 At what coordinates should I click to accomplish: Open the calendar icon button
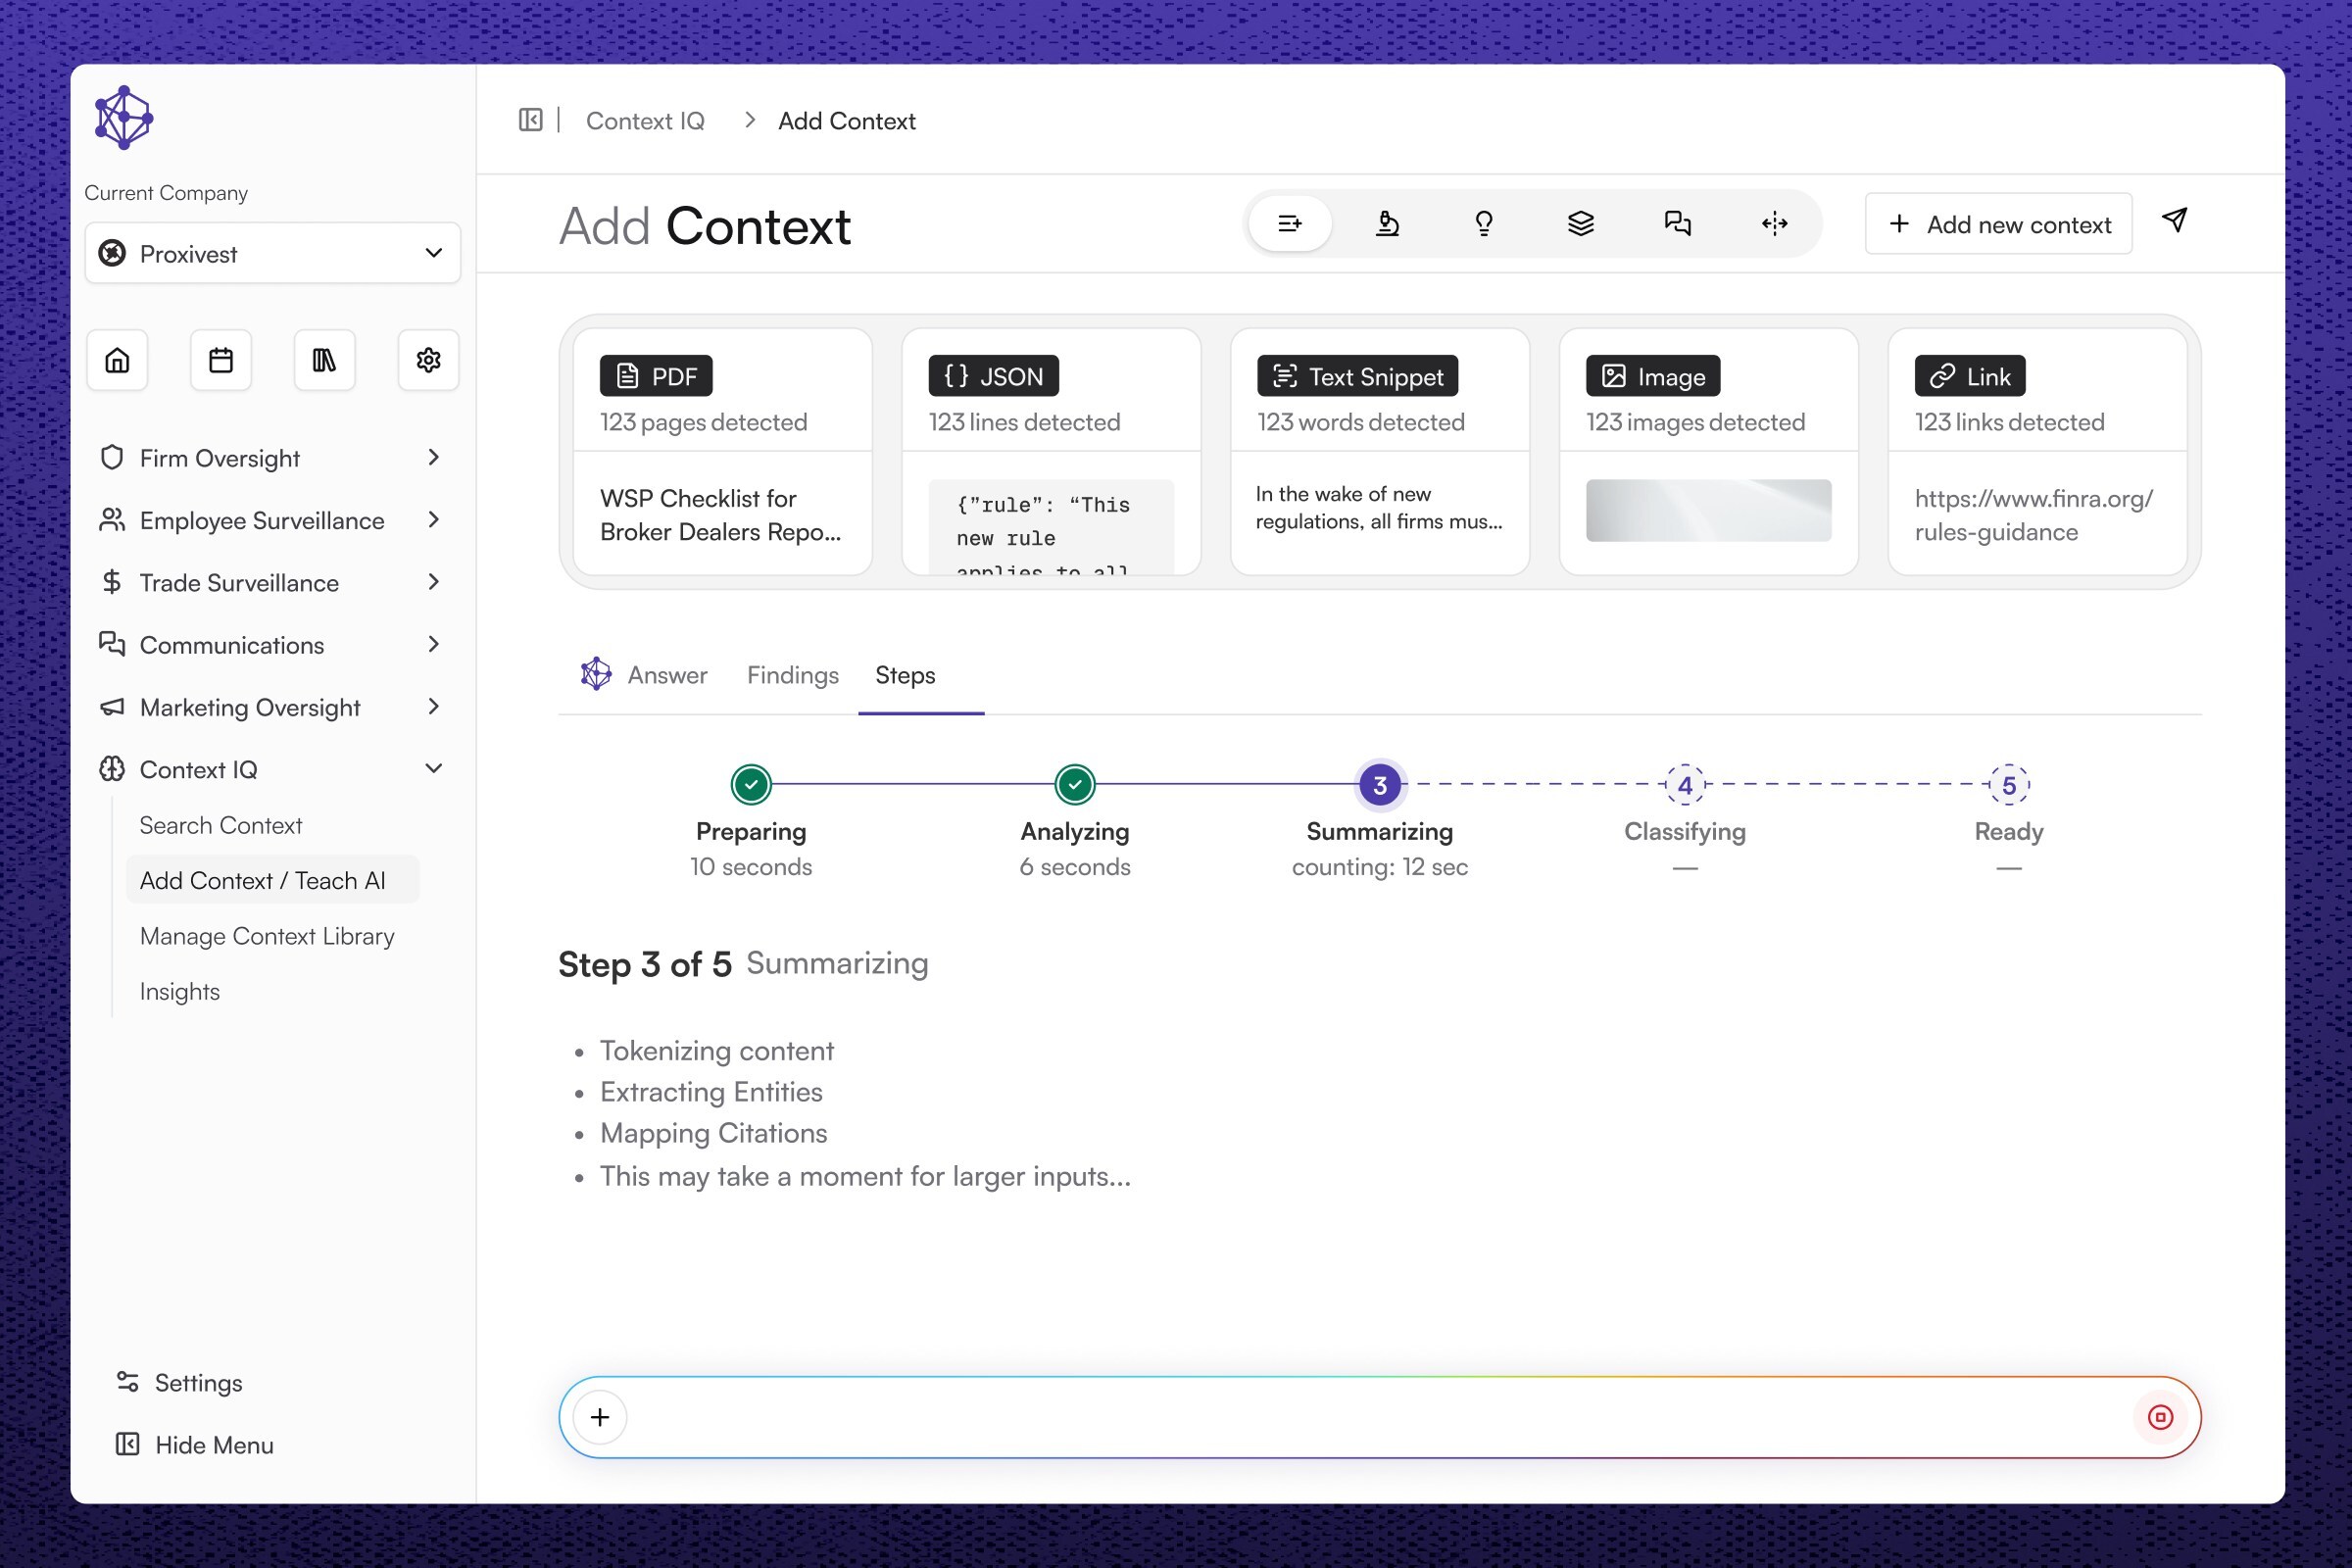[221, 360]
